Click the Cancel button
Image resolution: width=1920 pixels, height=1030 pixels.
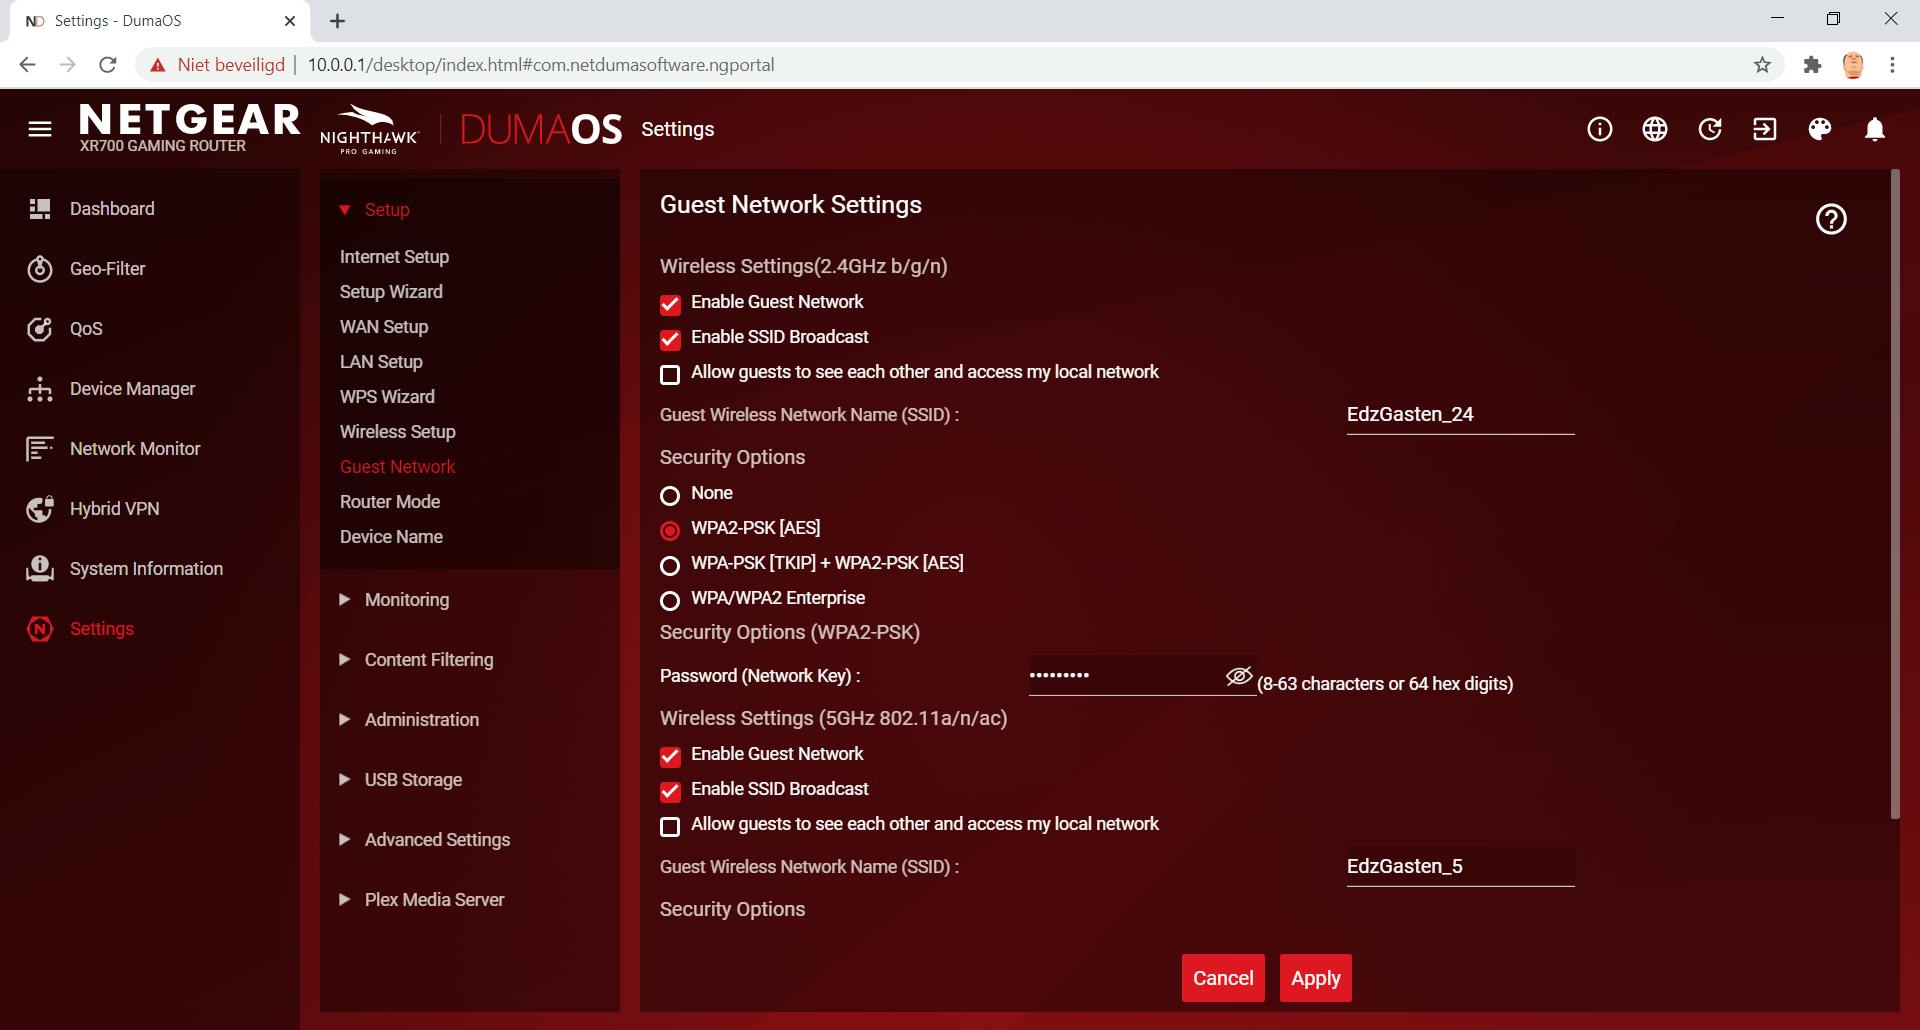click(1223, 978)
